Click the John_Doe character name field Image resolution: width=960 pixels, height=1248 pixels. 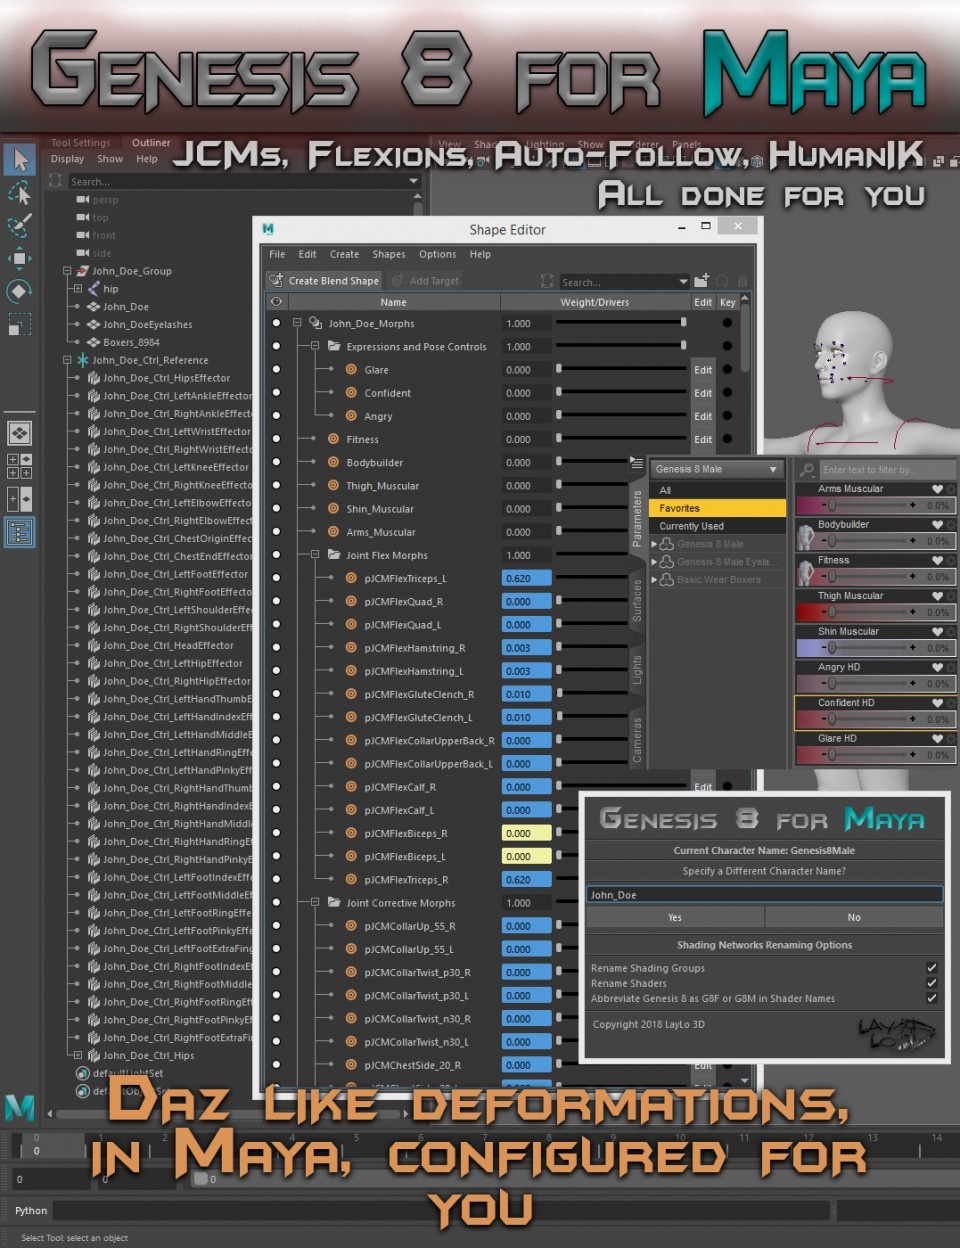tap(764, 895)
